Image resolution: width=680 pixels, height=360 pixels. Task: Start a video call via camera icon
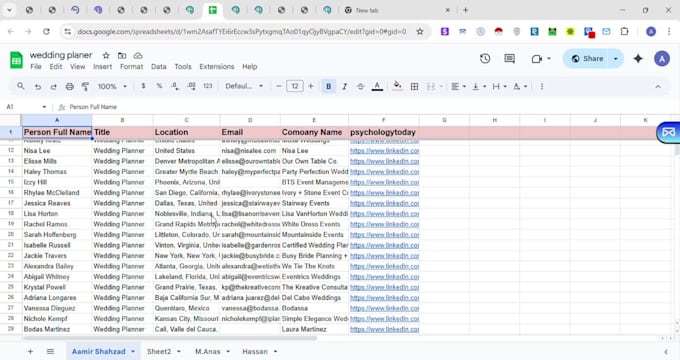point(537,59)
